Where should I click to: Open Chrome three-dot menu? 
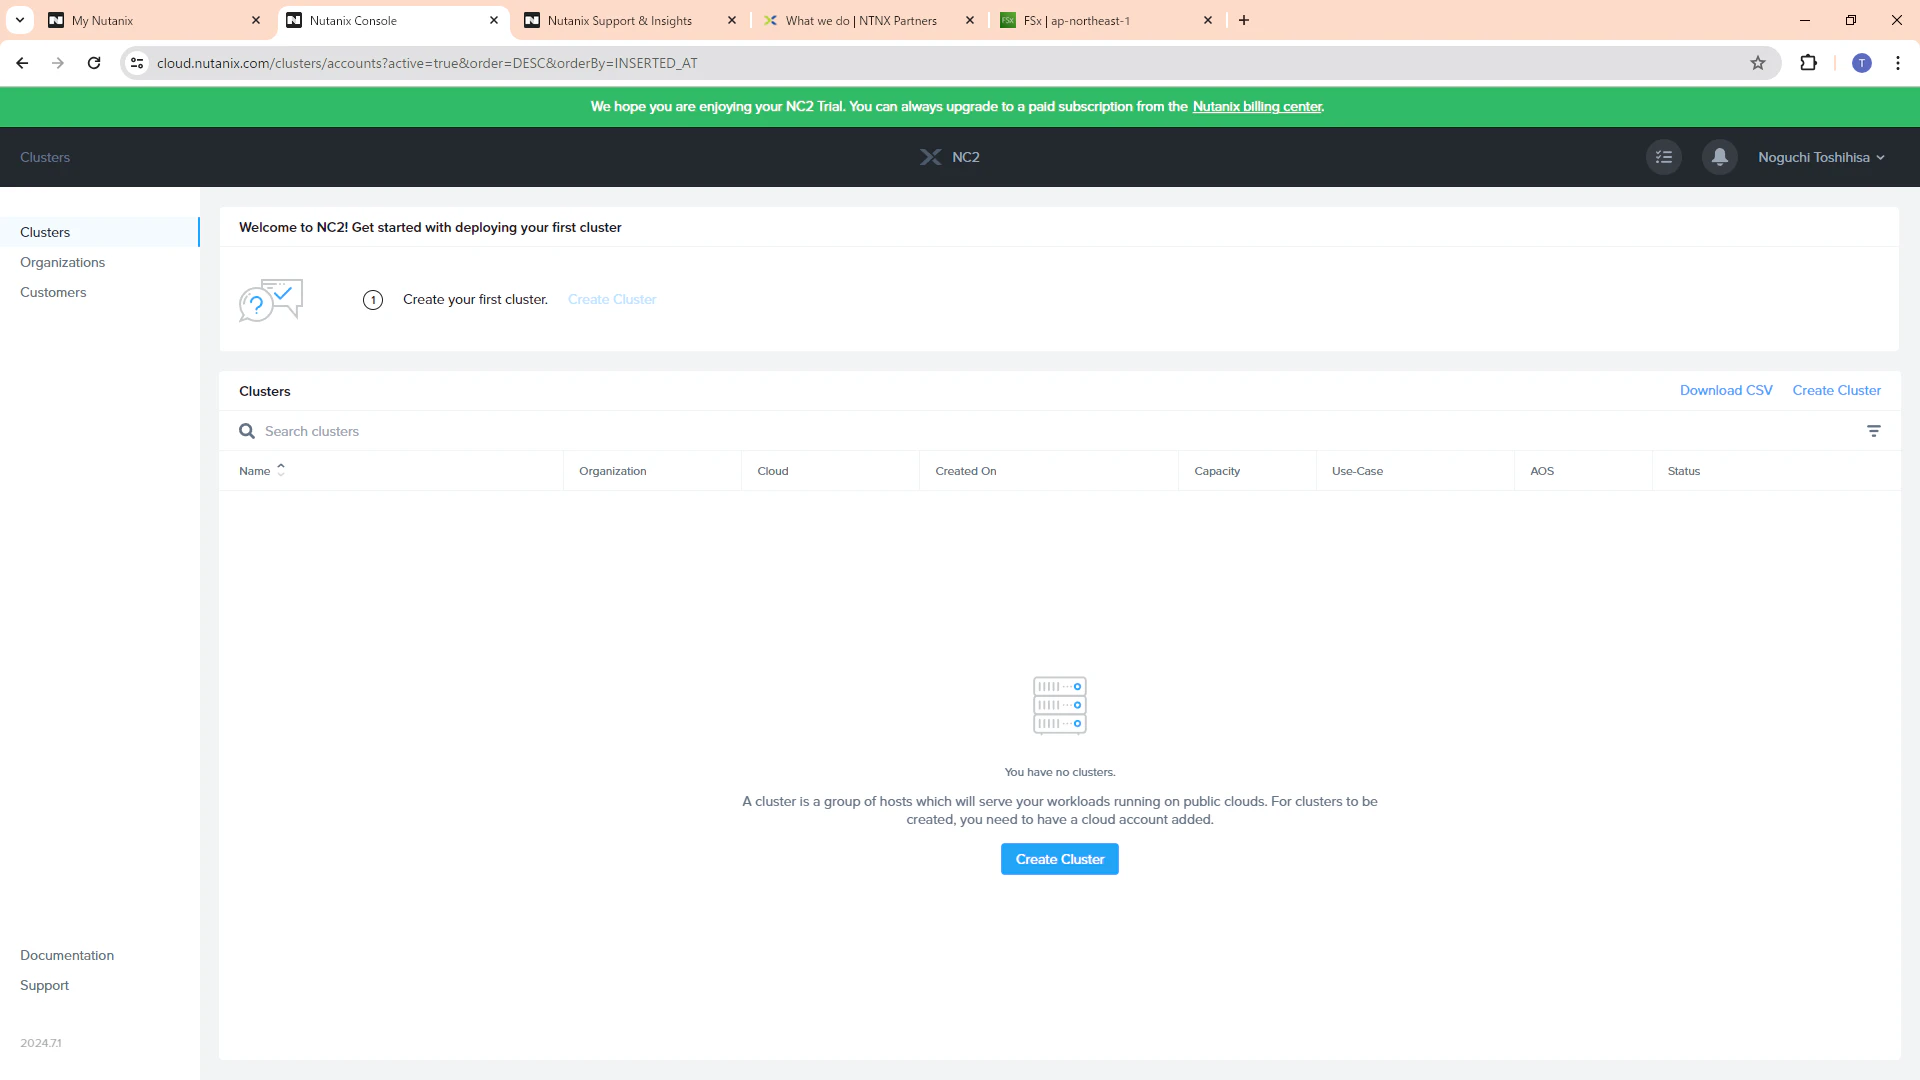click(1898, 63)
